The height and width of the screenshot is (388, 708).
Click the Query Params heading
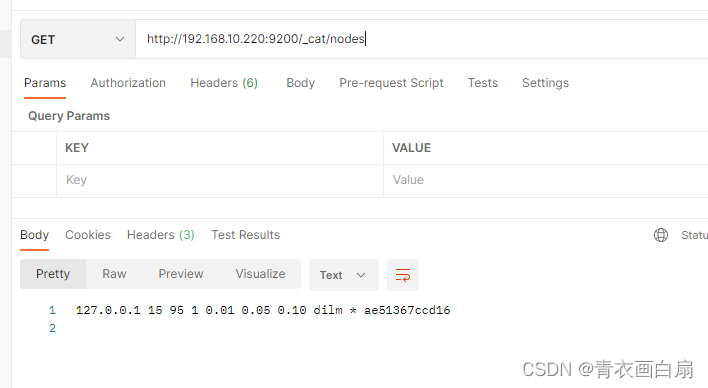point(69,116)
